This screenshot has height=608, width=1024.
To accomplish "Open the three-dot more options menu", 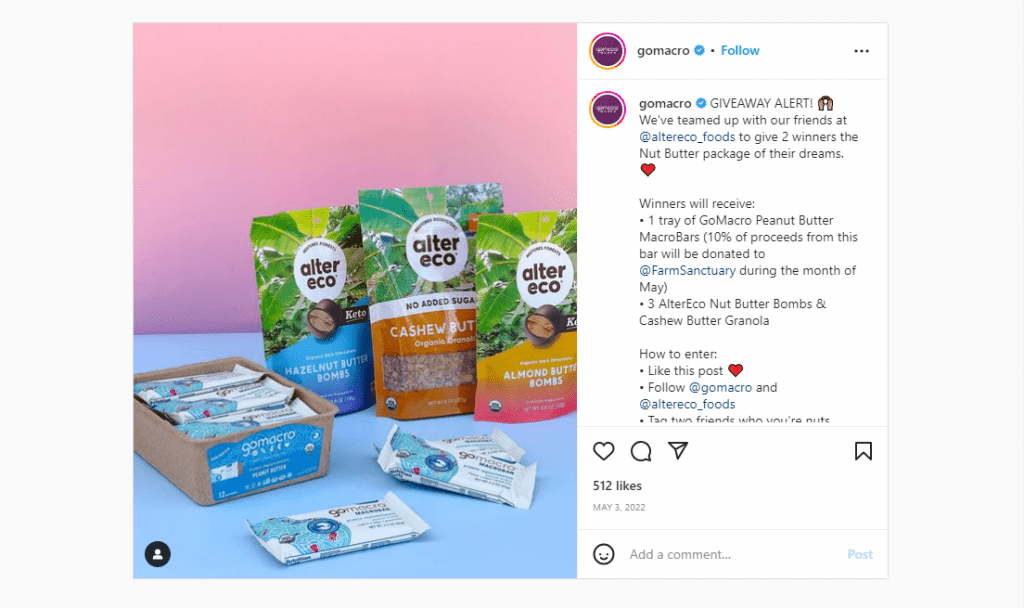I will [861, 51].
